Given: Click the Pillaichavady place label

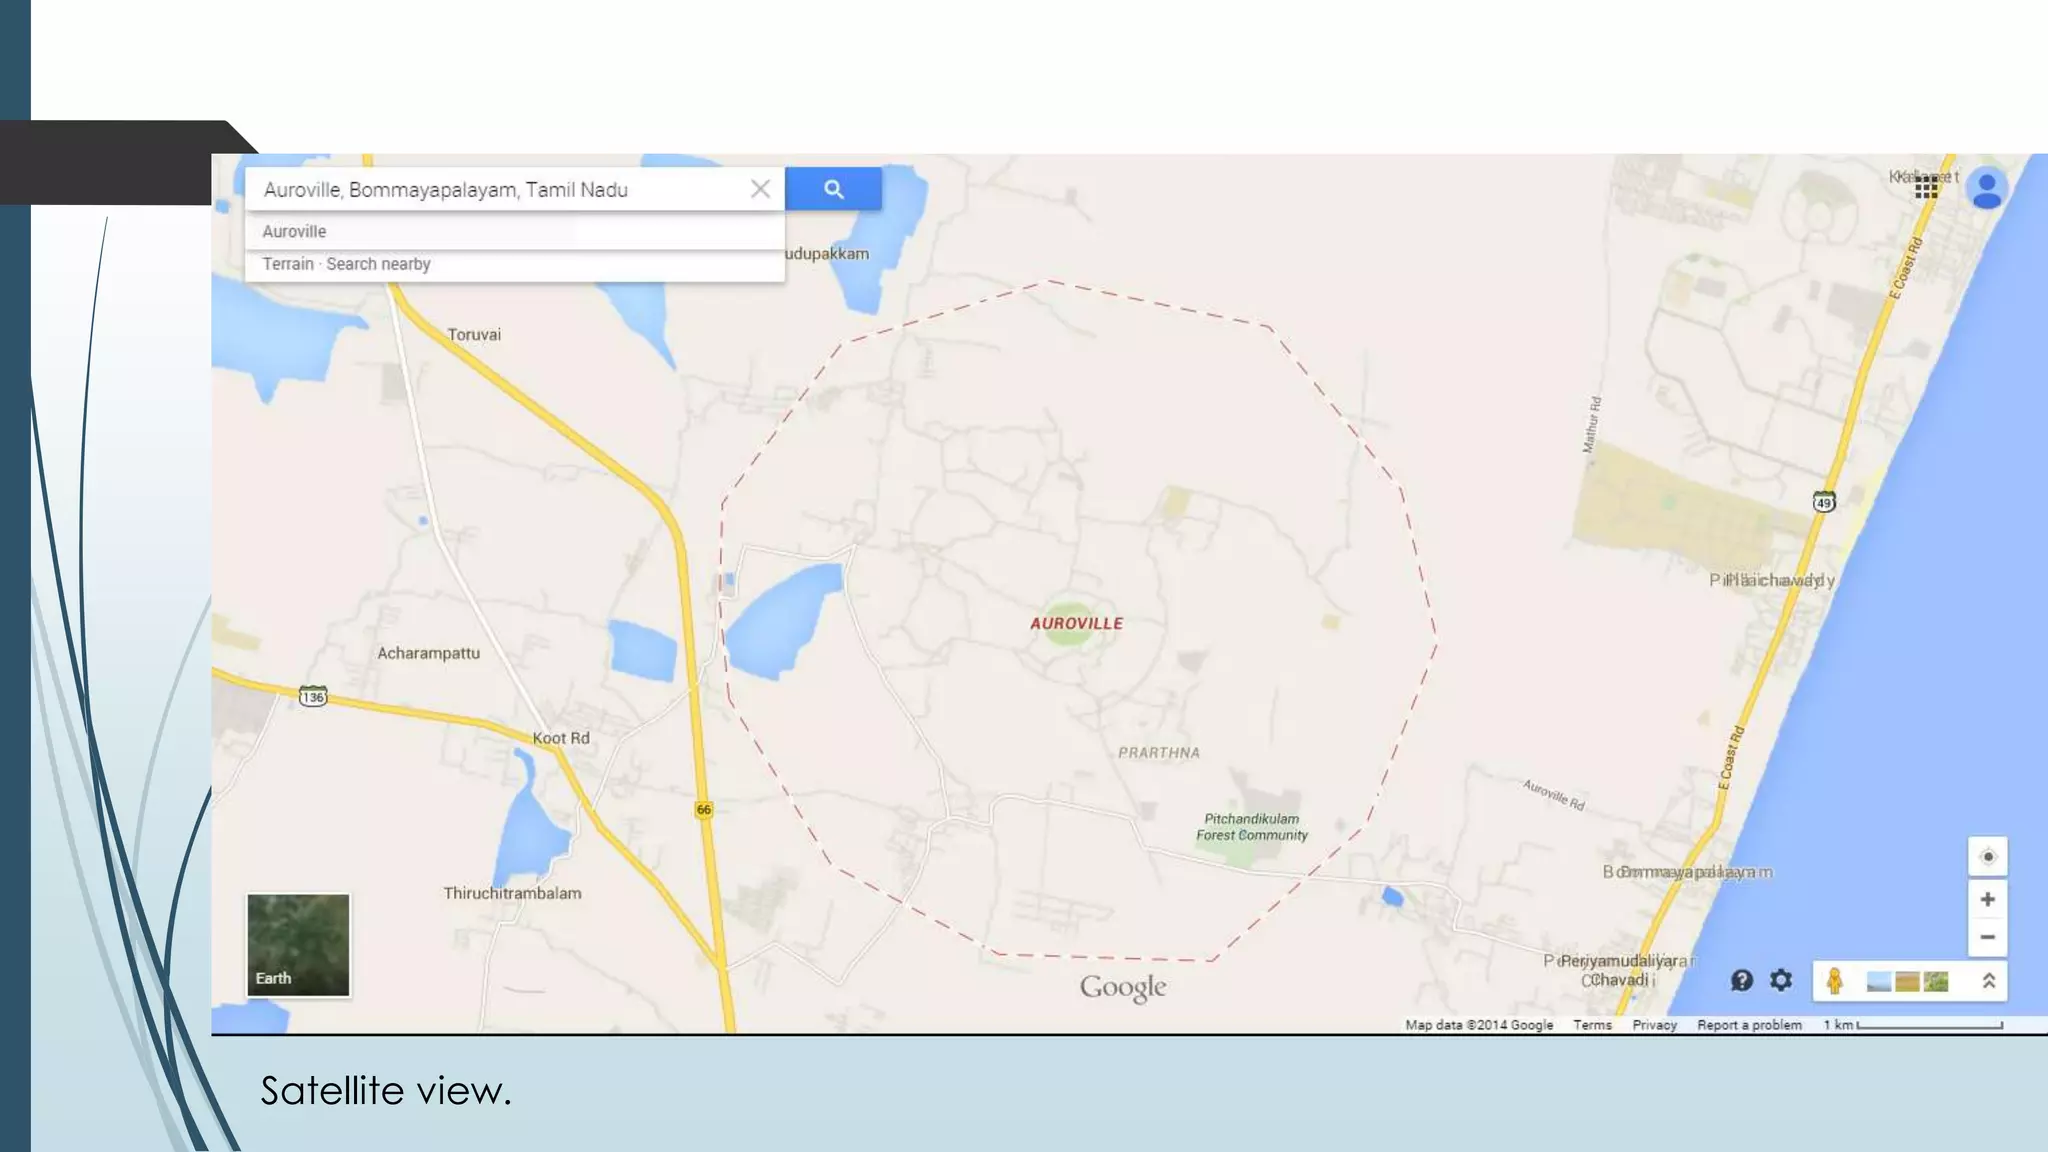Looking at the screenshot, I should point(1772,580).
